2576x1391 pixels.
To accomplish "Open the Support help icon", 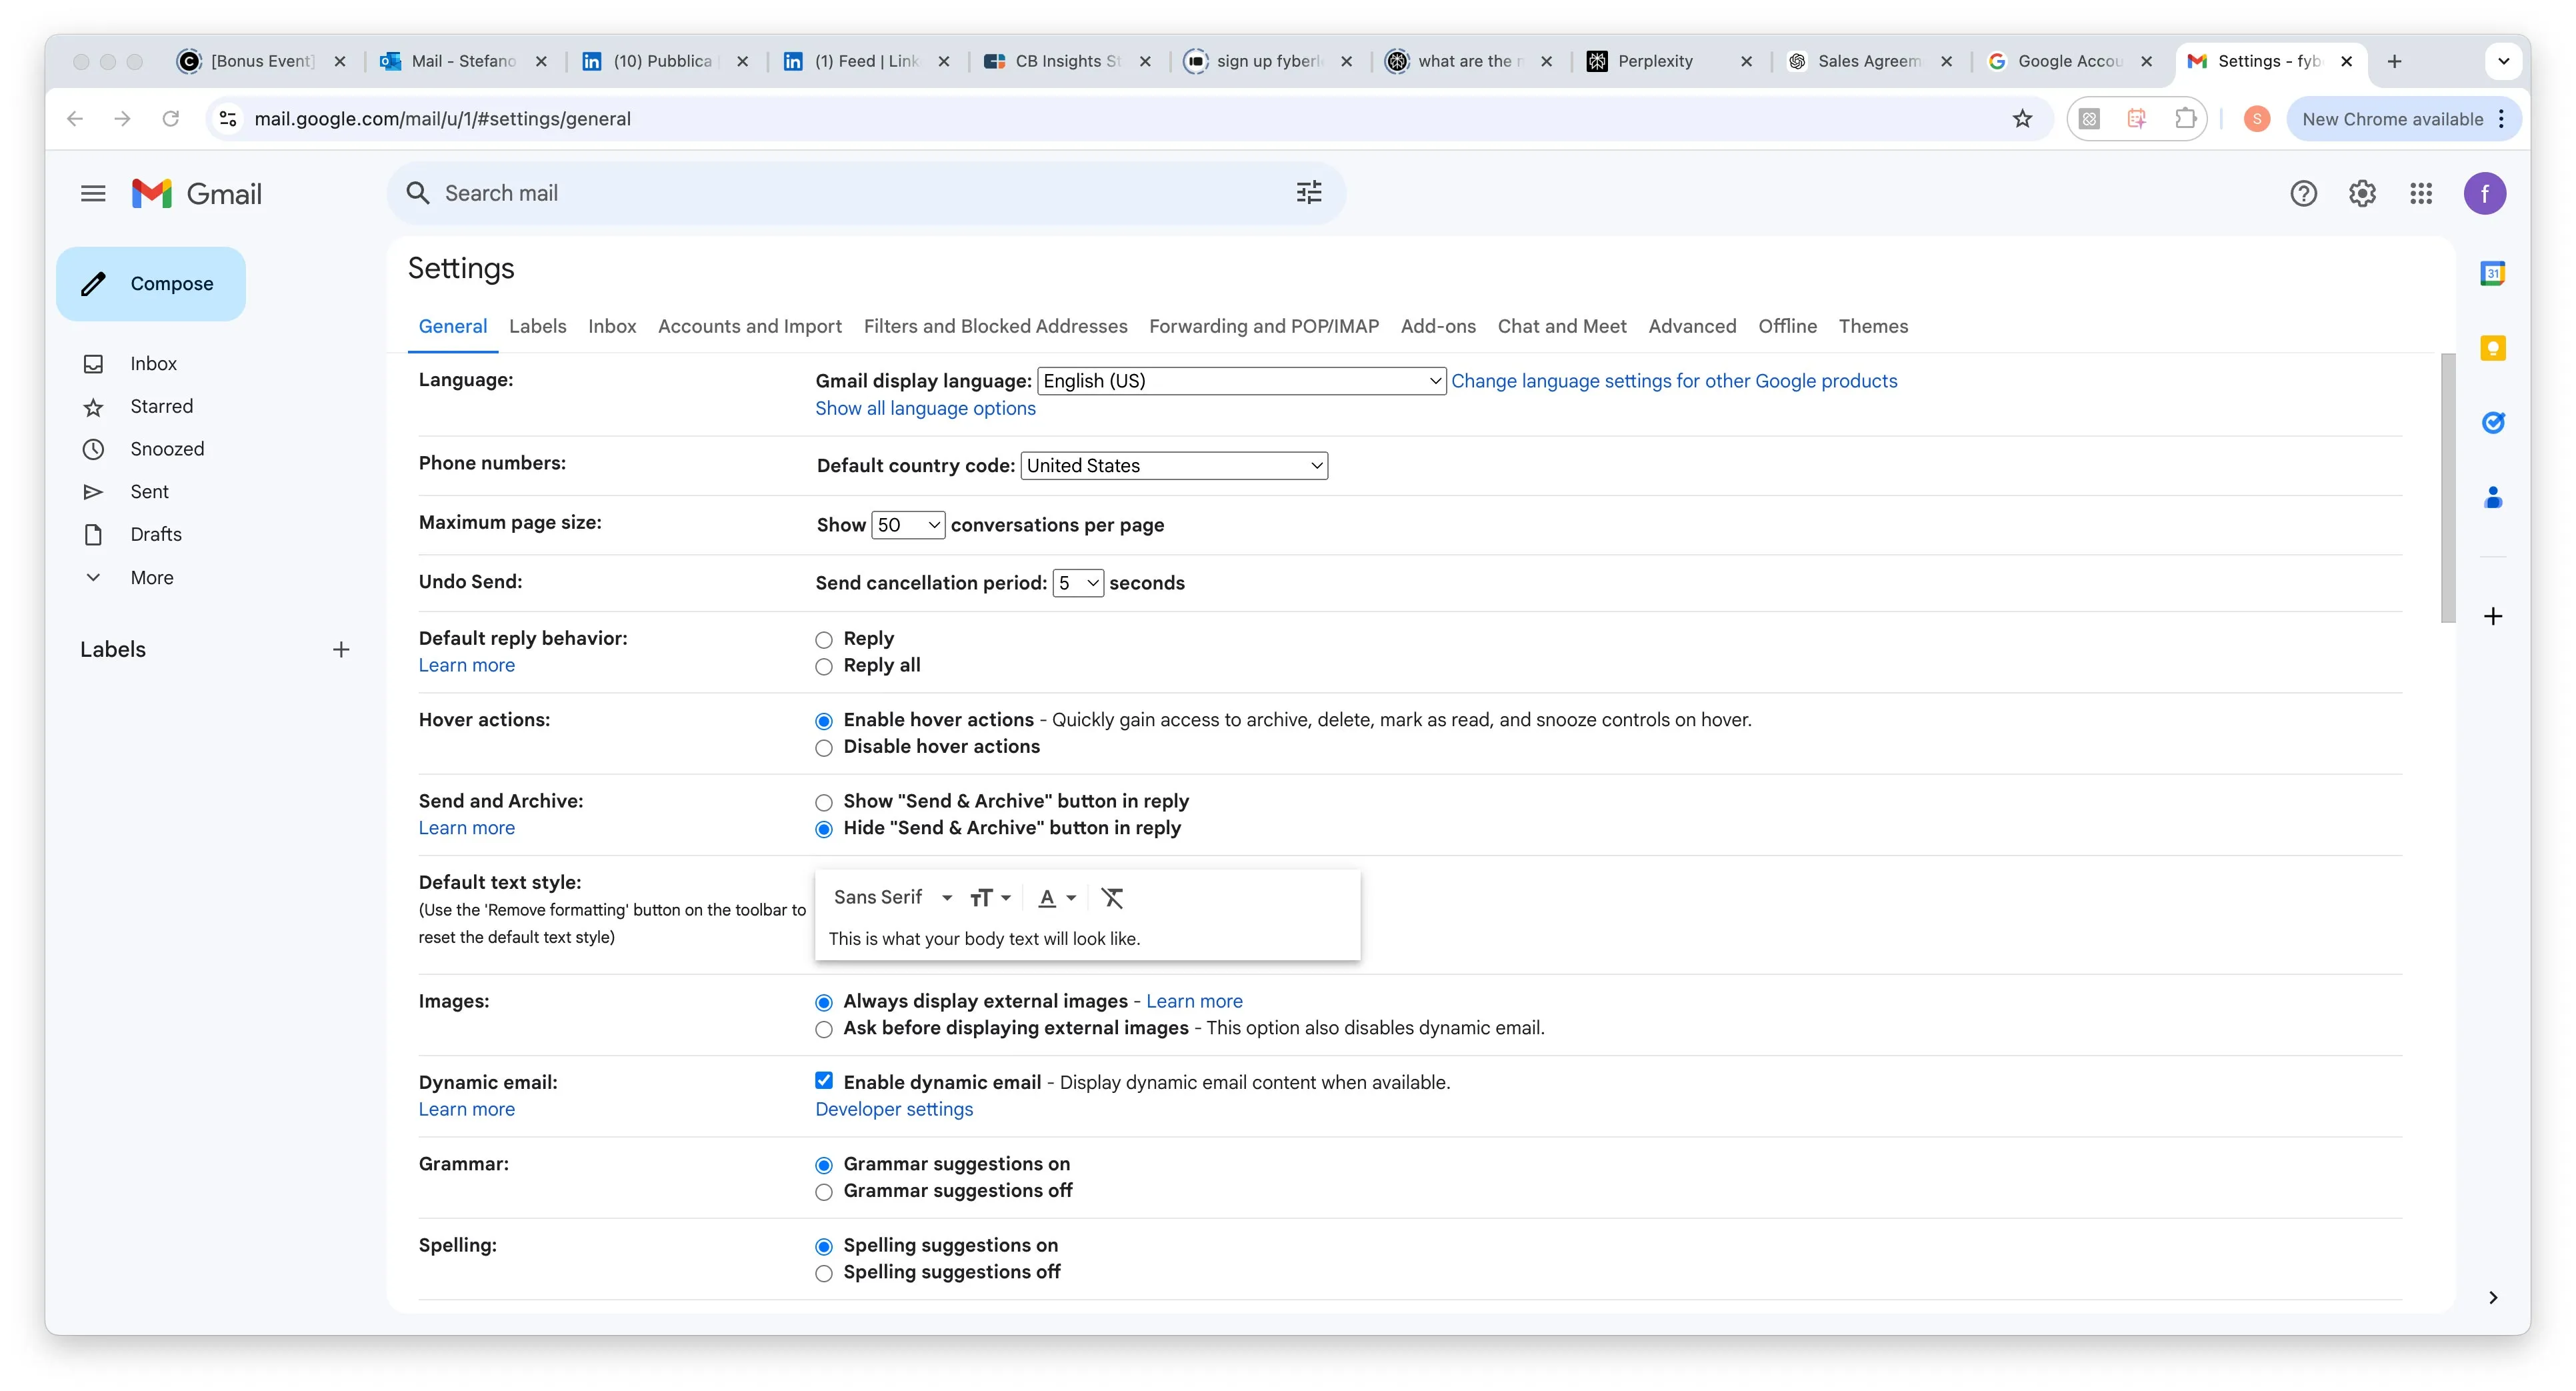I will click(2303, 193).
